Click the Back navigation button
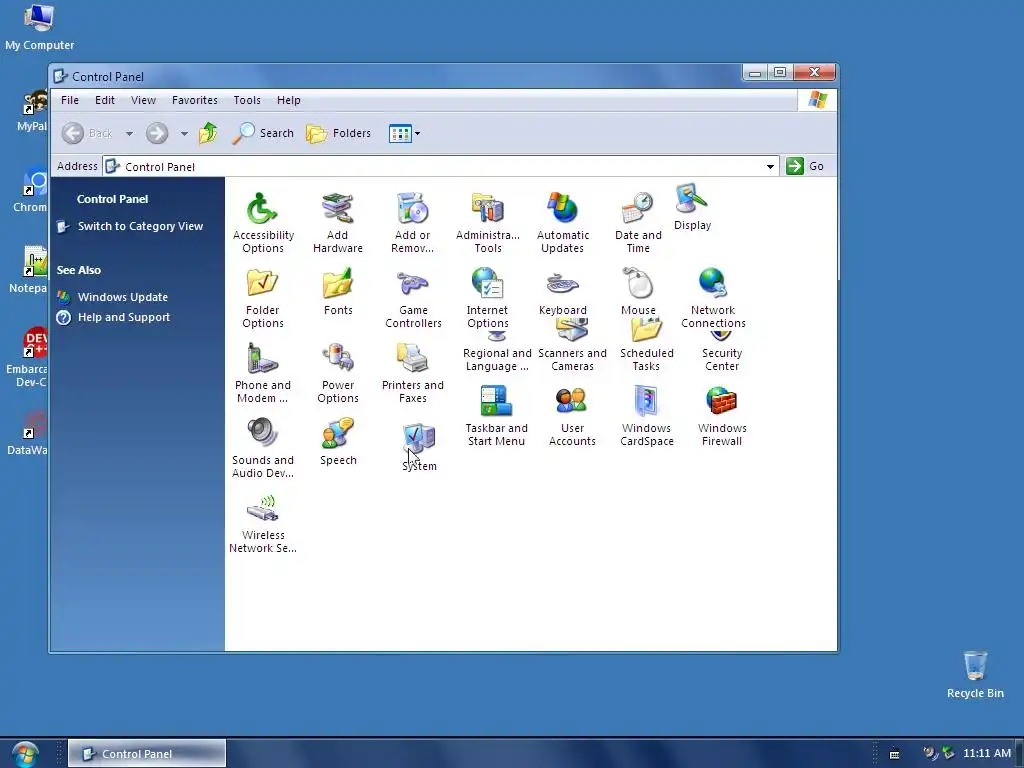 (x=89, y=133)
